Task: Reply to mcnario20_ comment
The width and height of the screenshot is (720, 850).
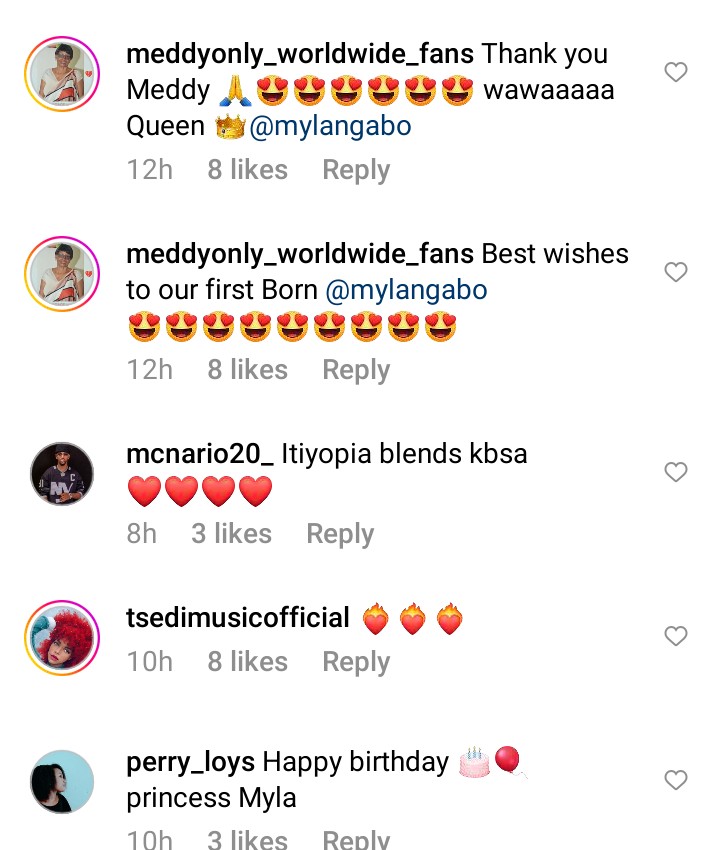Action: (340, 534)
